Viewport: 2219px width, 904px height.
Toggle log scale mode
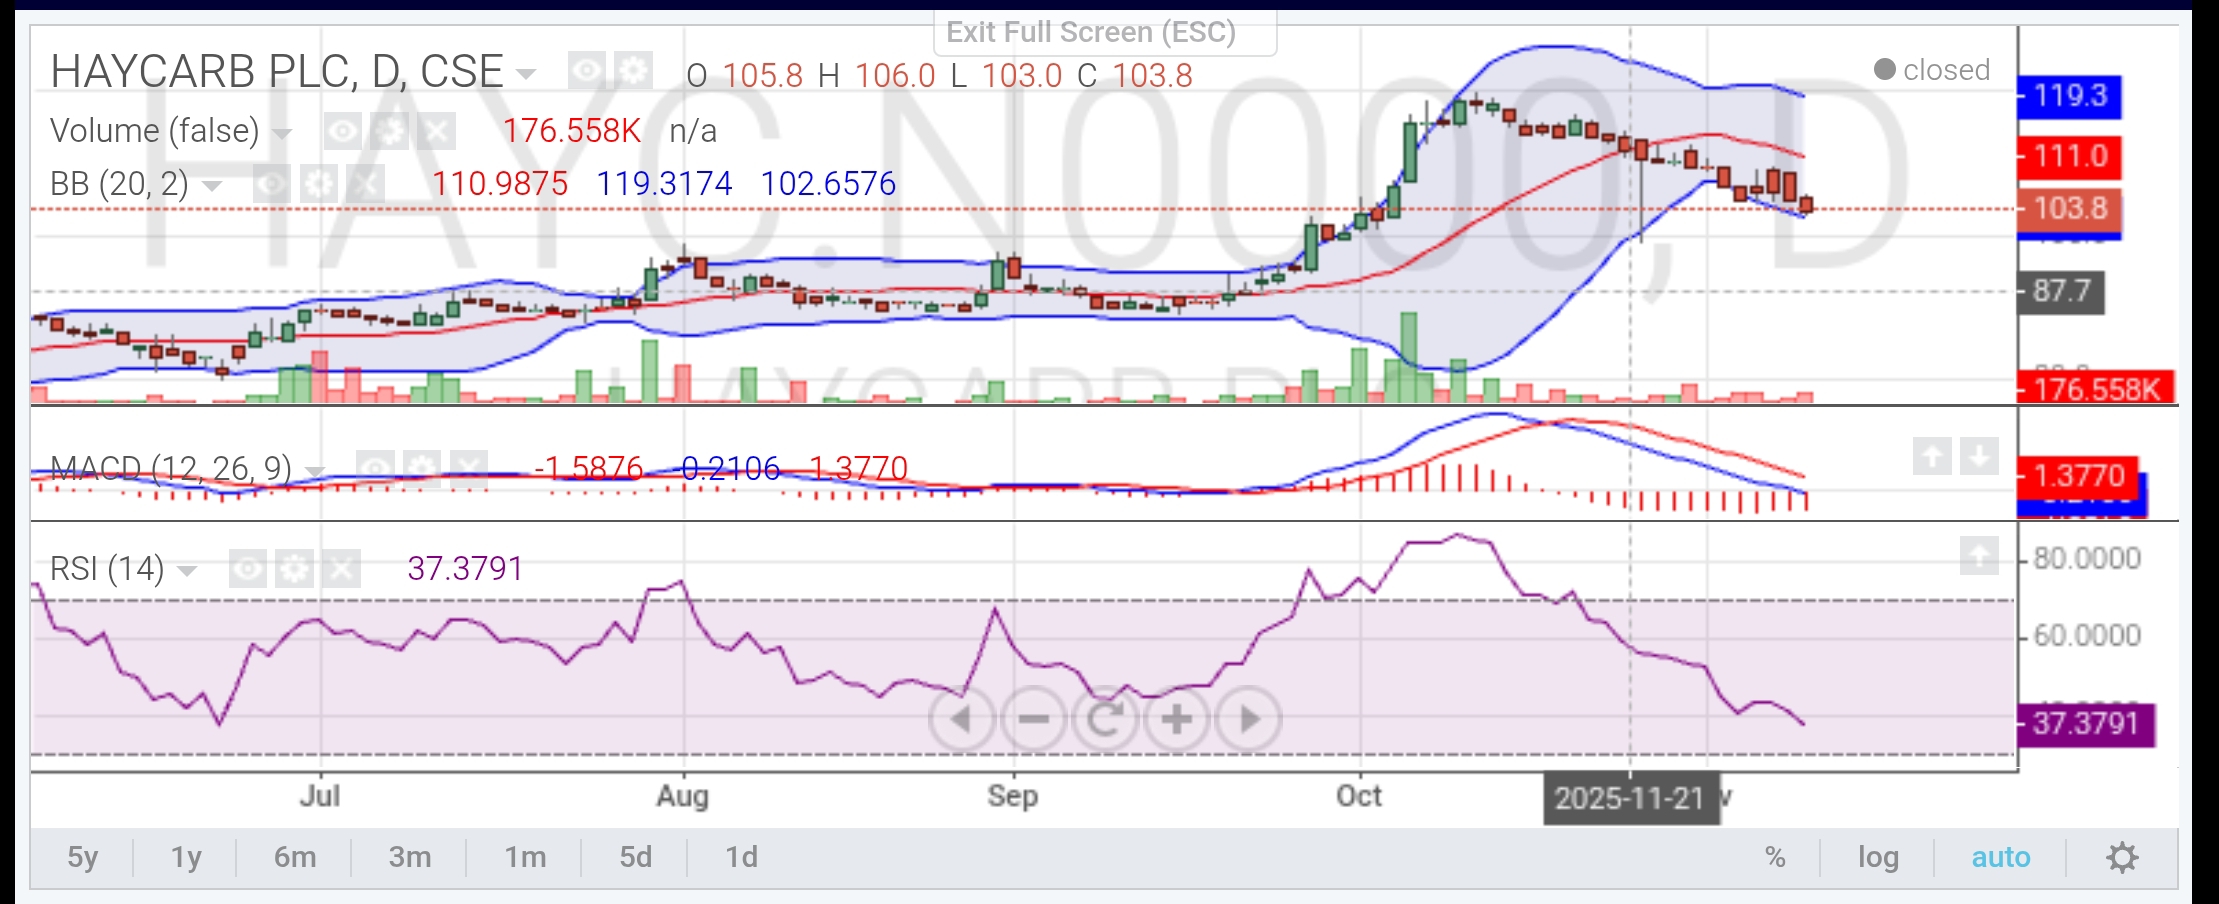tap(1878, 857)
